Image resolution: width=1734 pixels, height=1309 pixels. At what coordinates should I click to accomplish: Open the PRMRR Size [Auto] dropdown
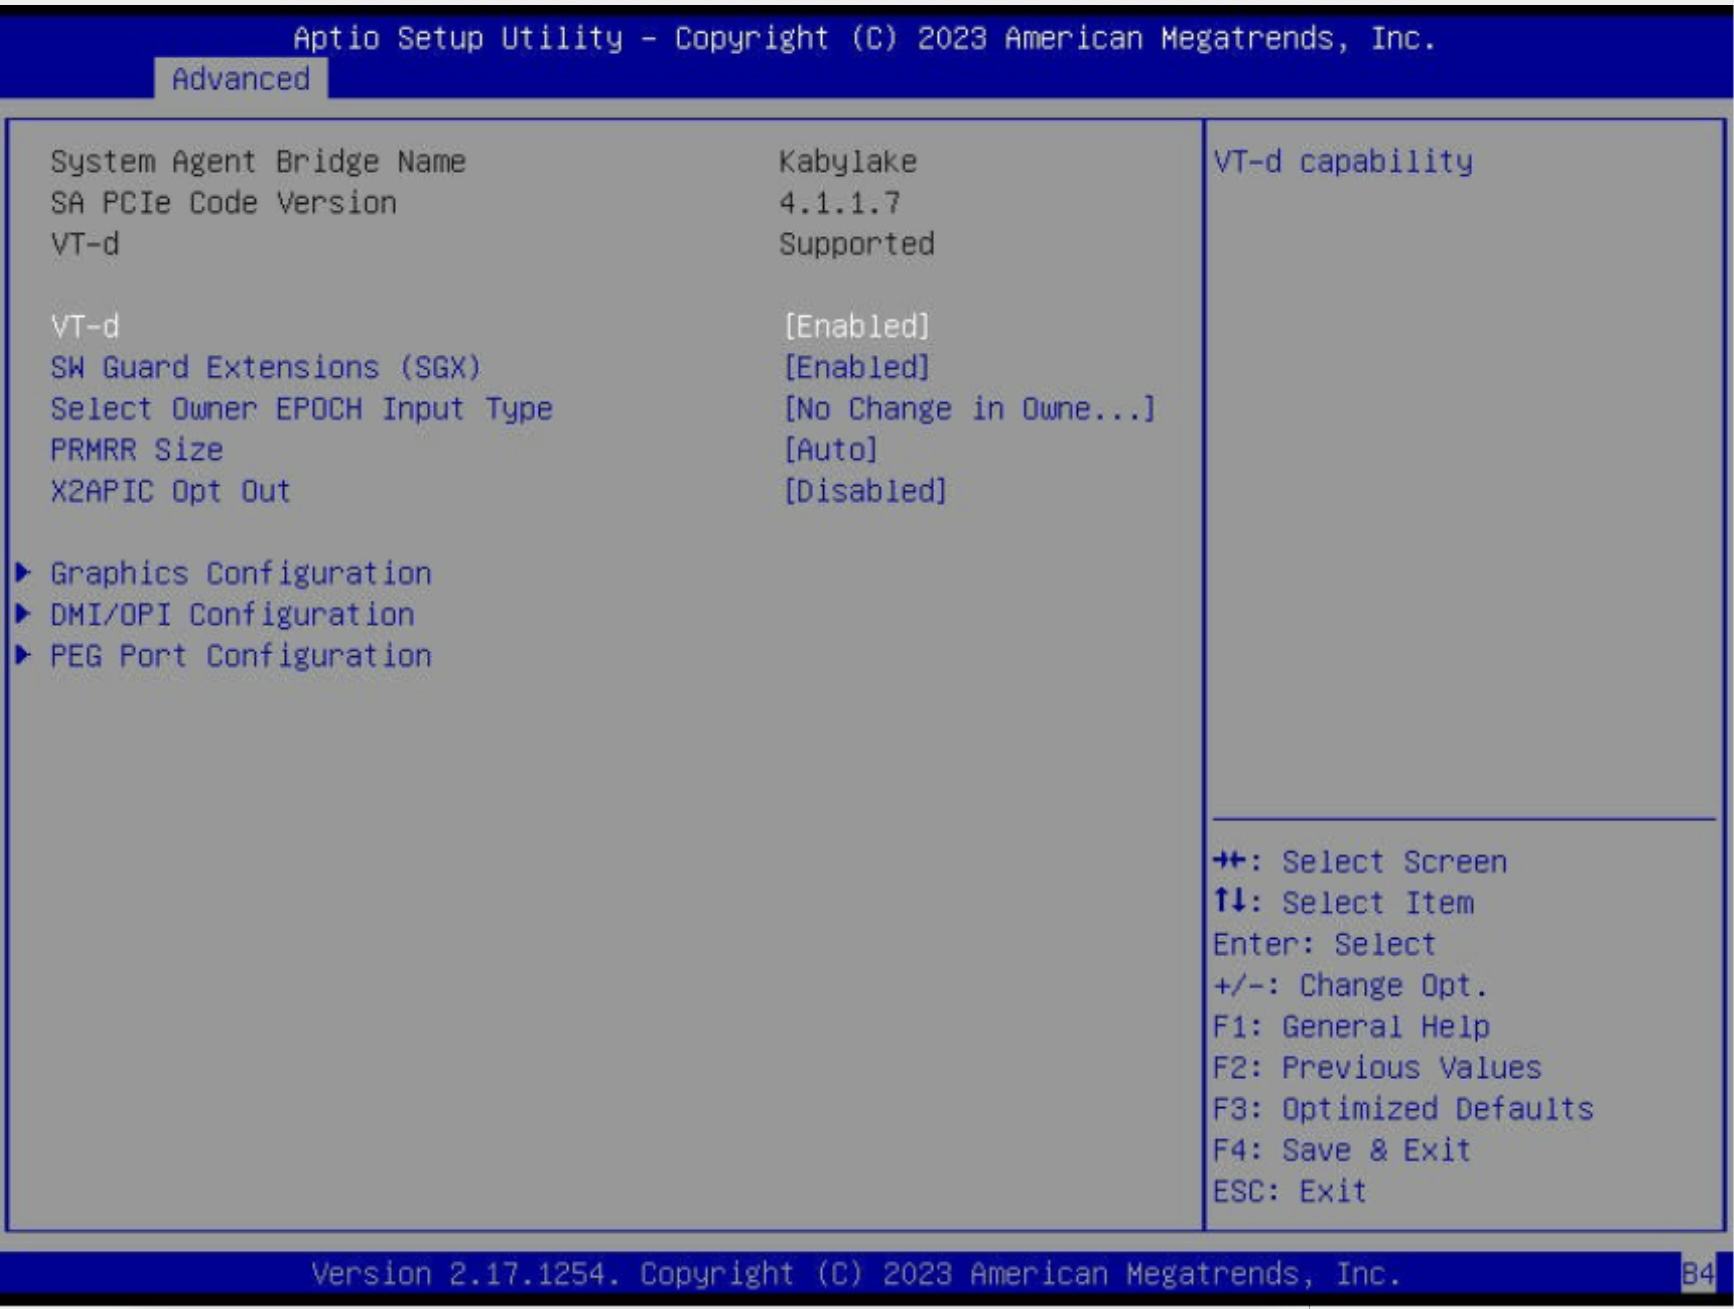tap(831, 450)
